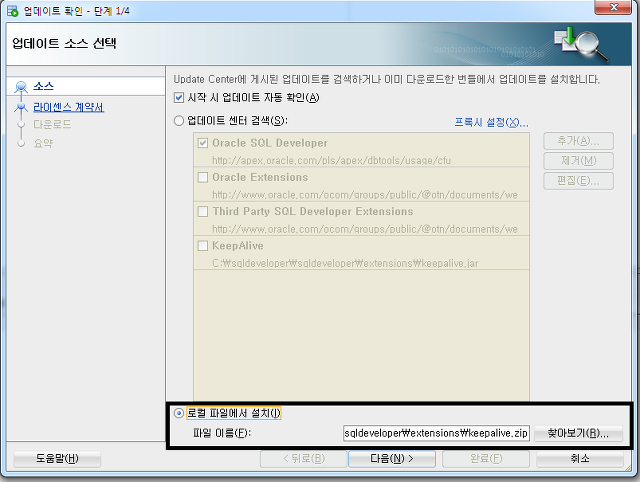Image resolution: width=640 pixels, height=482 pixels.
Task: Select 로컬 파일에서 설치 radio button
Action: click(179, 413)
